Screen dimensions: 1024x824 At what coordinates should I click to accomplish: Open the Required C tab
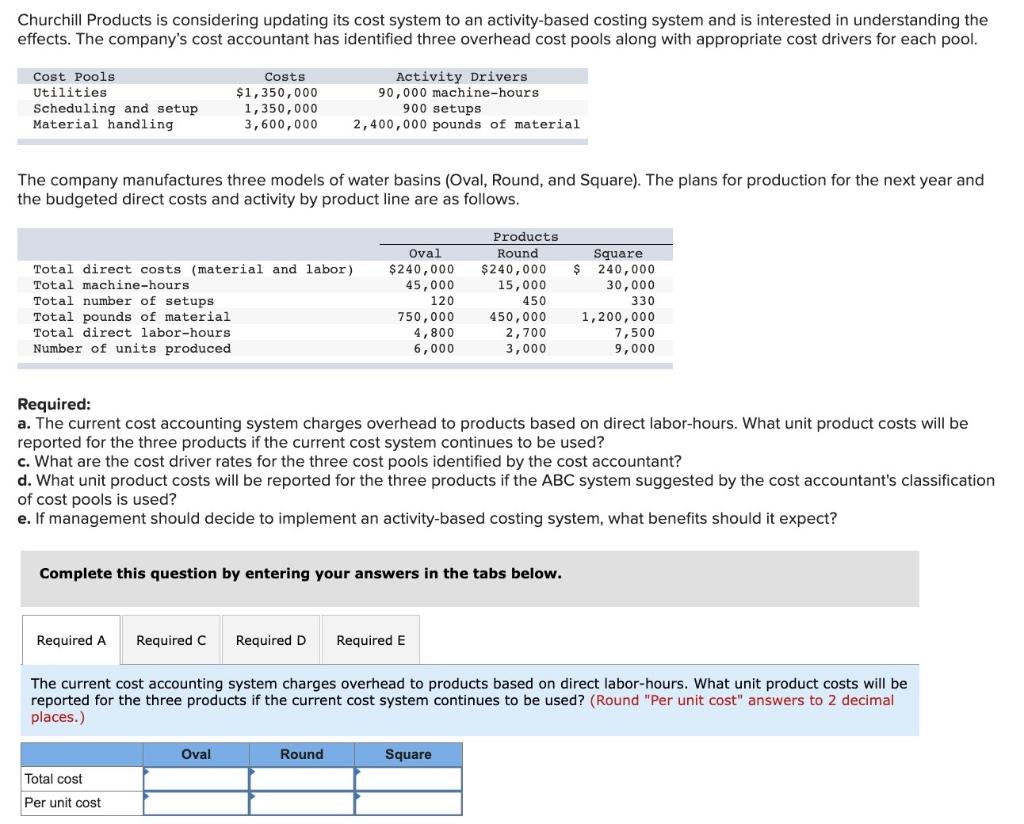pos(171,640)
